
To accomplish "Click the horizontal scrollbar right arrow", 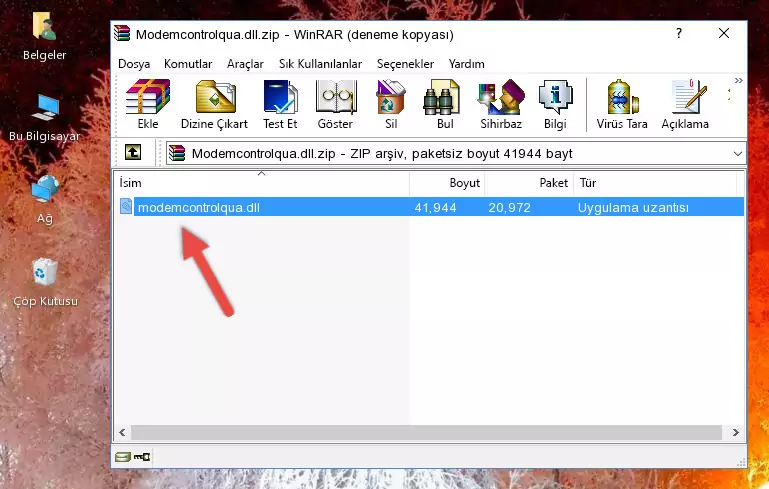I will (735, 433).
